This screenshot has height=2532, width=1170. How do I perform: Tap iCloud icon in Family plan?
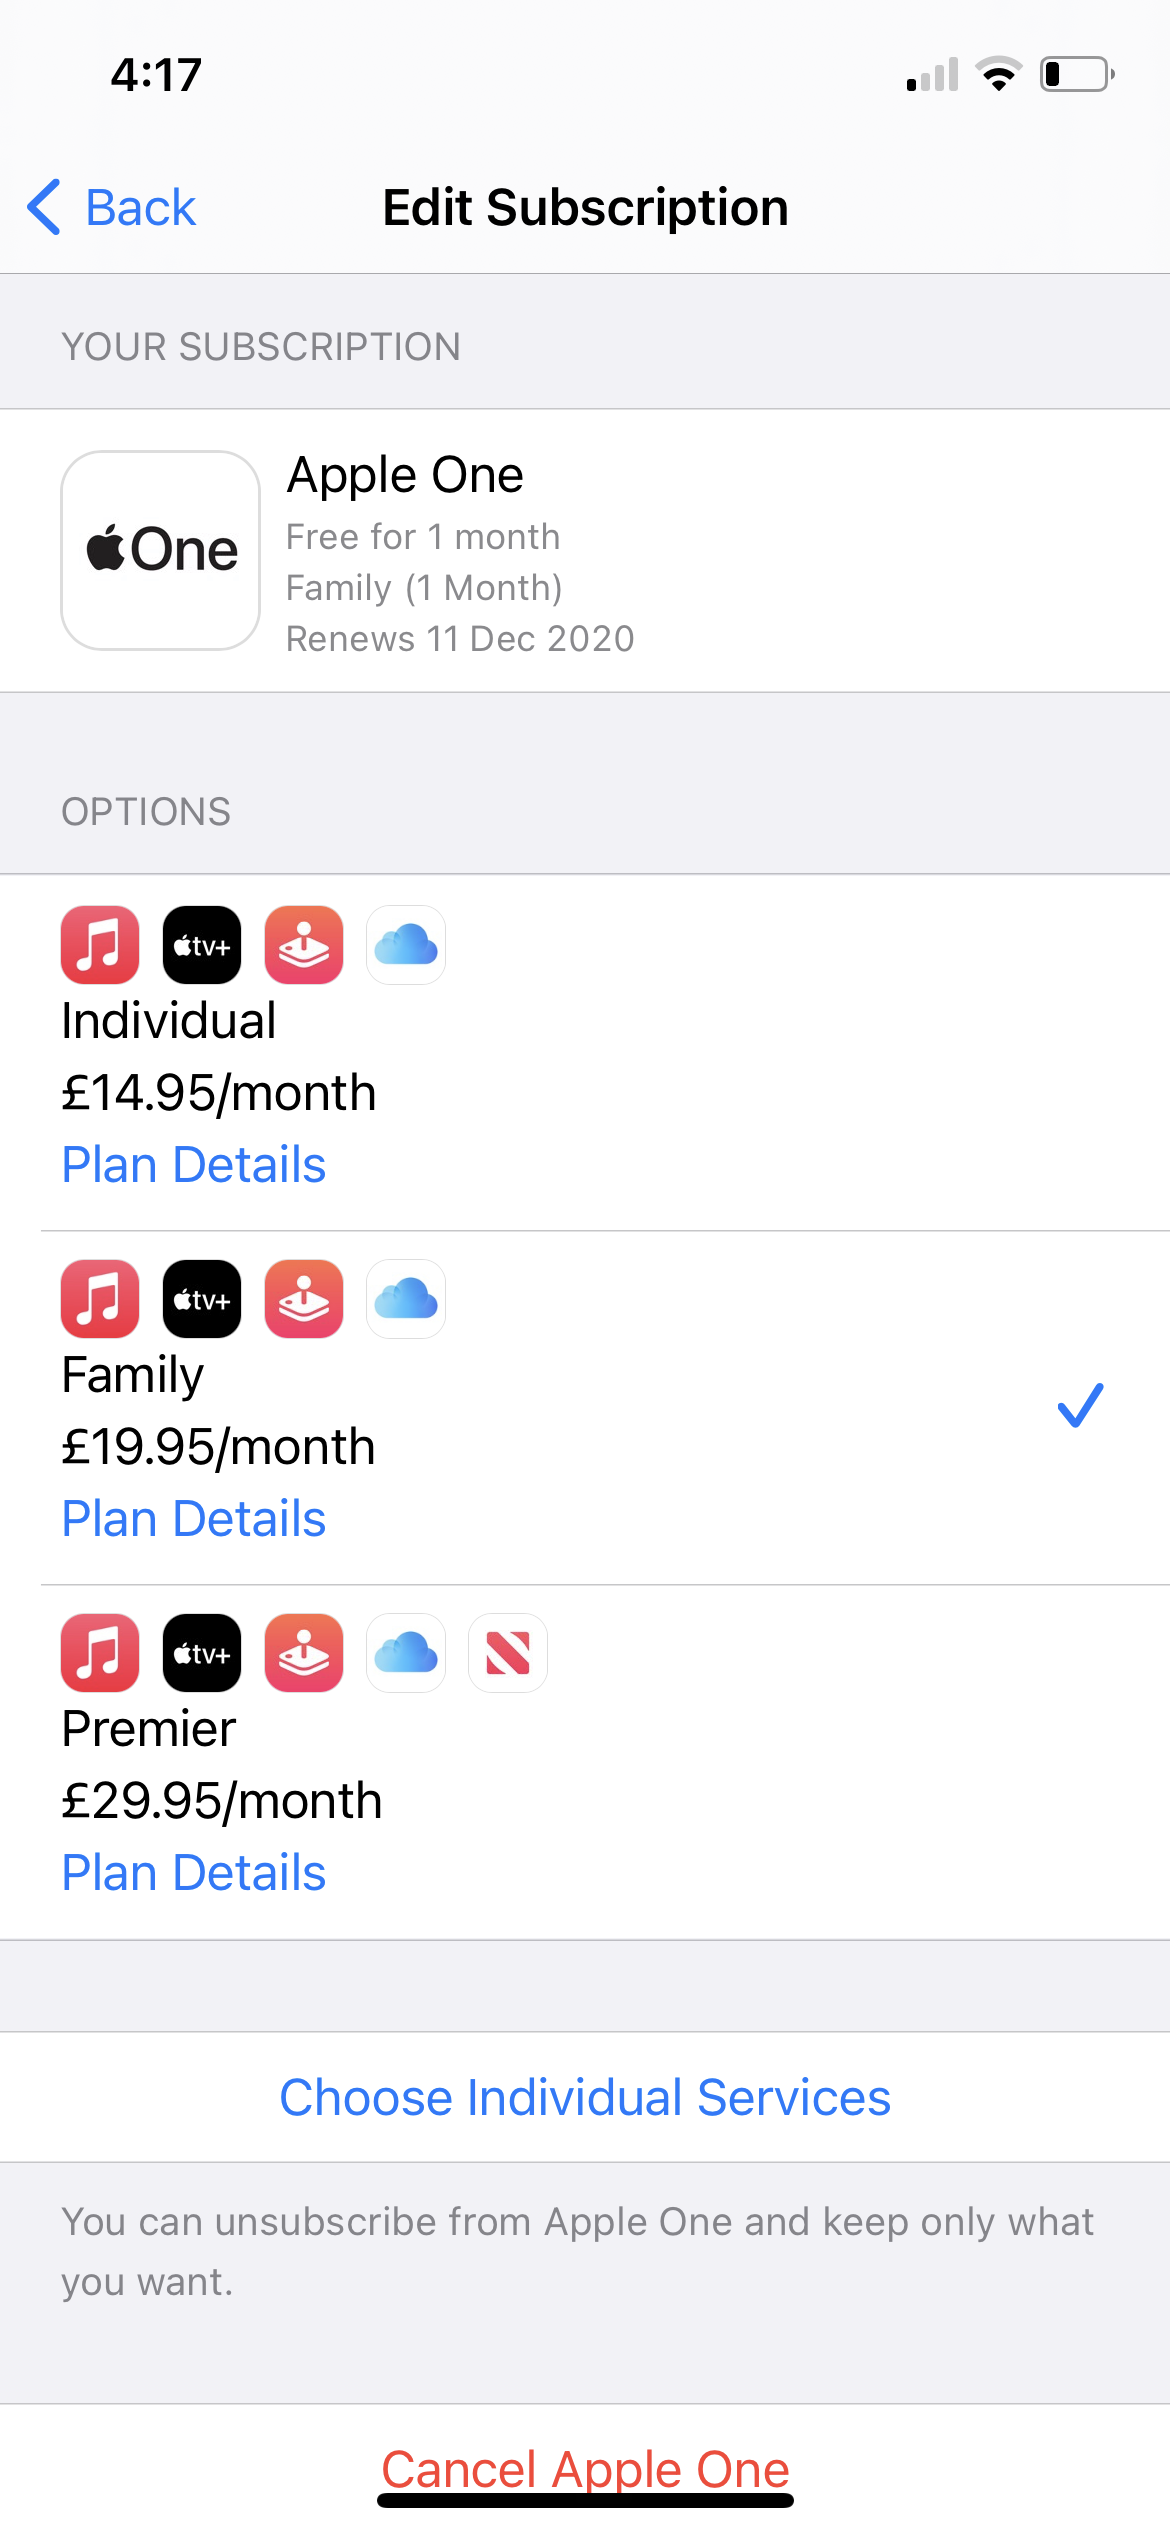point(406,1299)
